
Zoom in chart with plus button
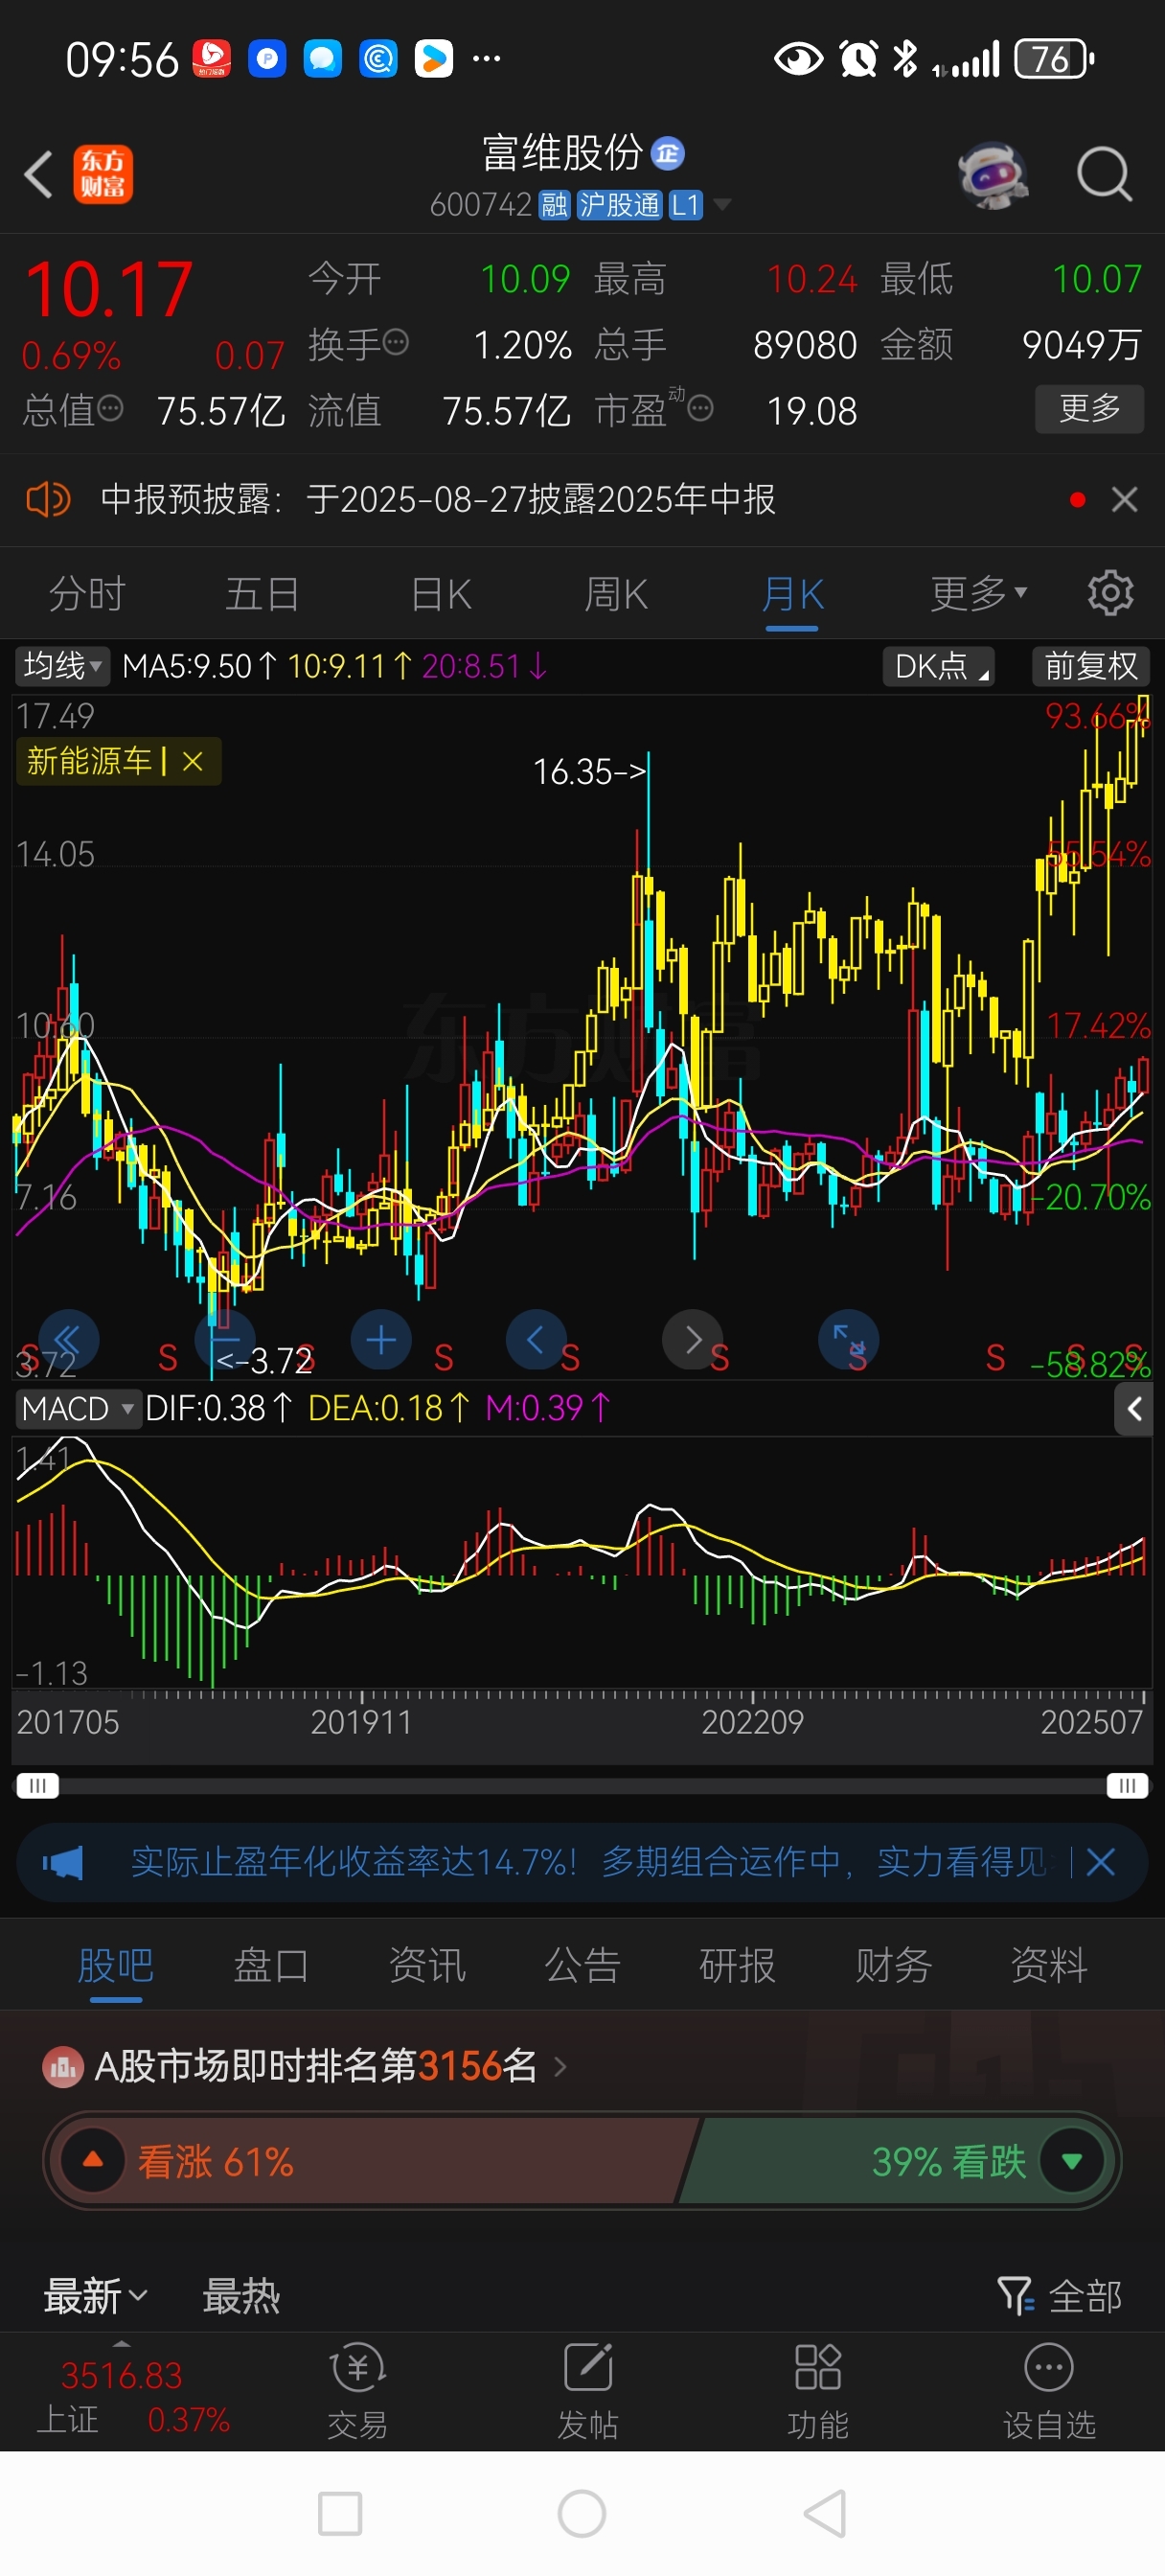(381, 1340)
